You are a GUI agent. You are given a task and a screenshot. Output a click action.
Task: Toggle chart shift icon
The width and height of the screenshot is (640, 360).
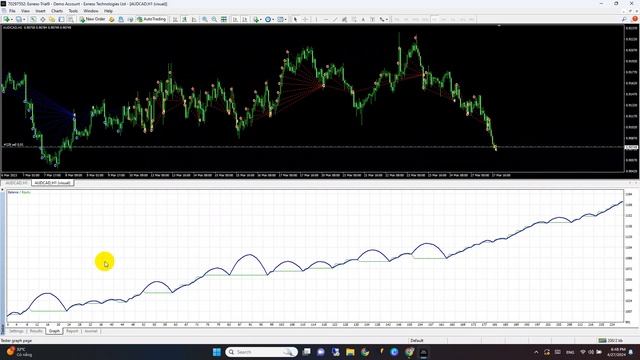click(x=245, y=19)
